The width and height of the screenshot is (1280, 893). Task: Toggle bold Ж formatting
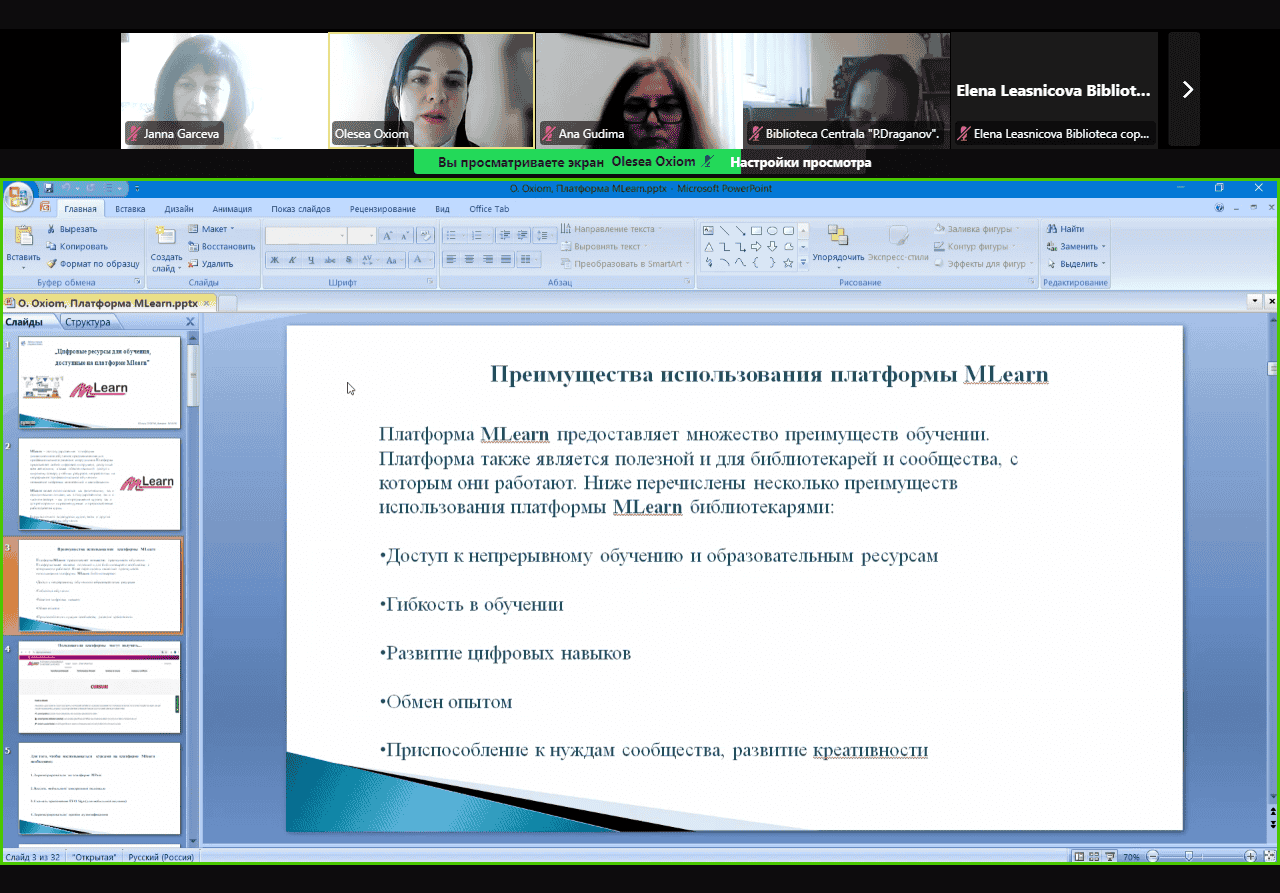coord(273,260)
